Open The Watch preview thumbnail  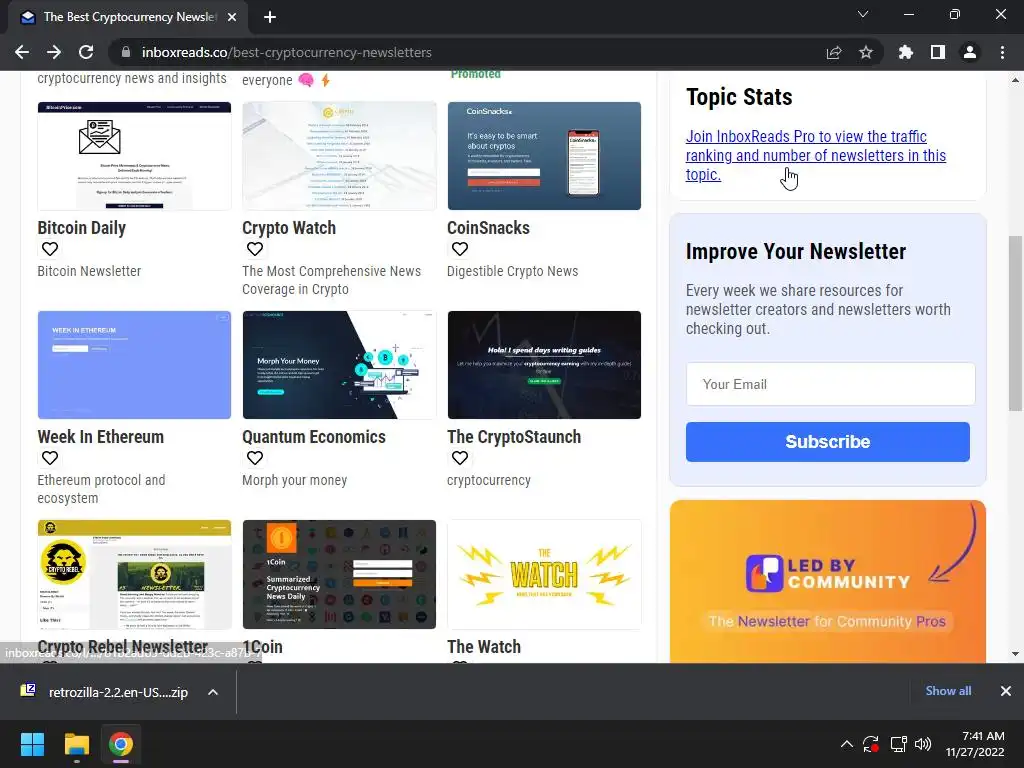(x=544, y=575)
